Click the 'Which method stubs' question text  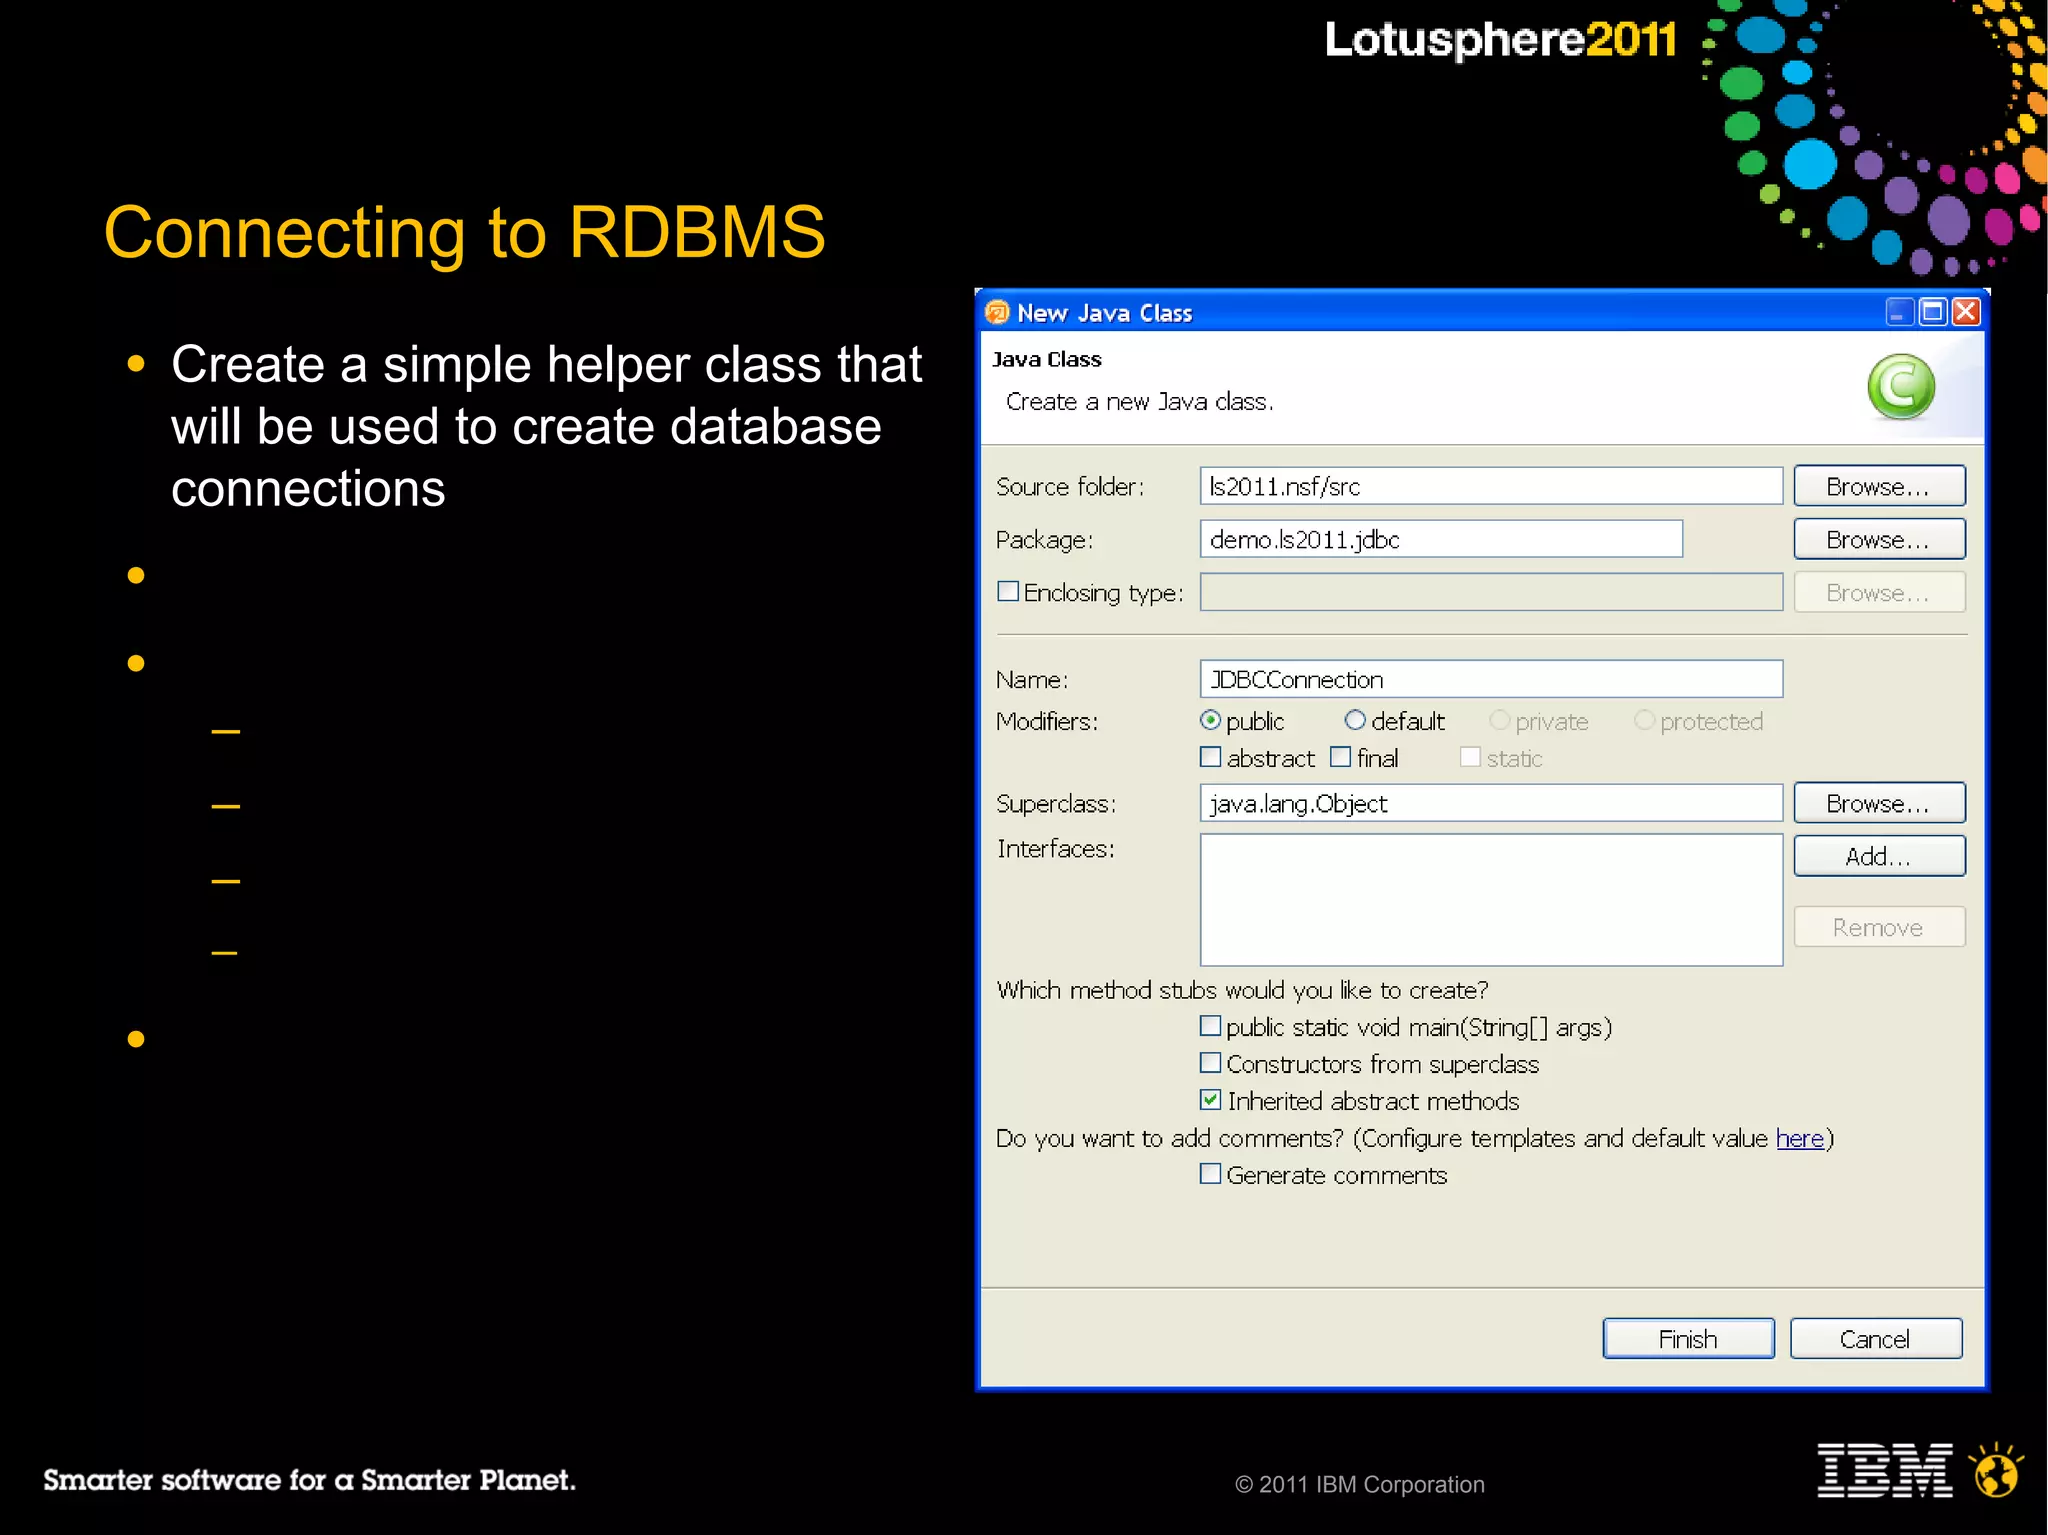[x=1243, y=990]
